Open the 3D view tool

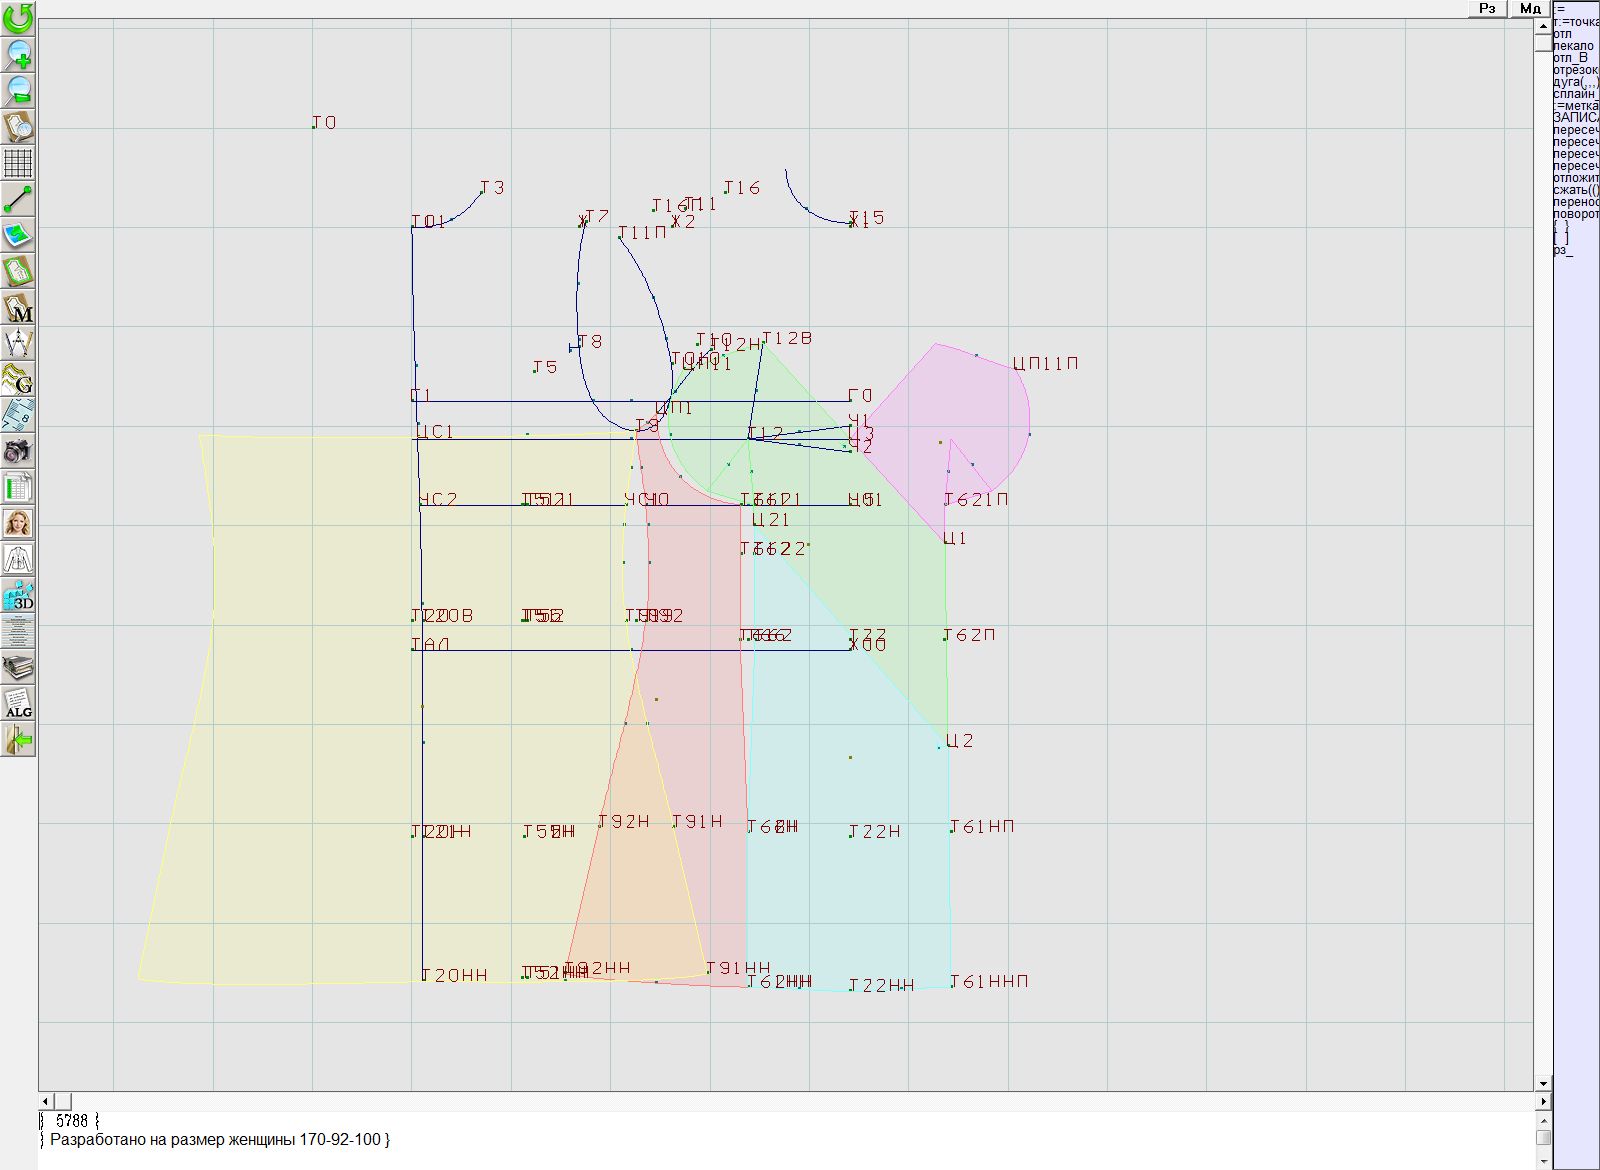point(18,596)
